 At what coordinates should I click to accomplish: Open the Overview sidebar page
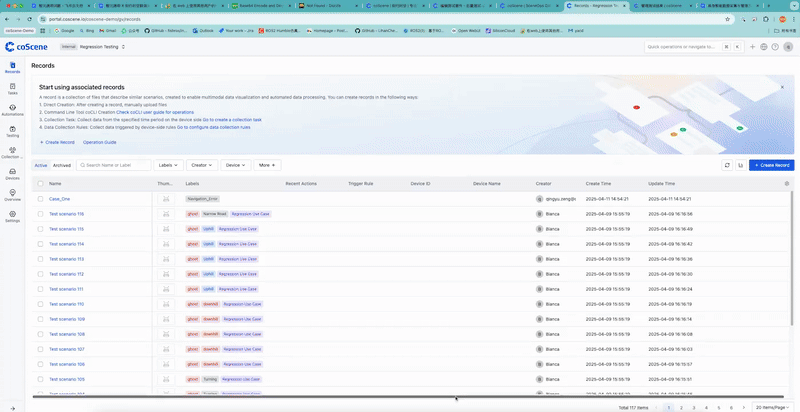12,194
